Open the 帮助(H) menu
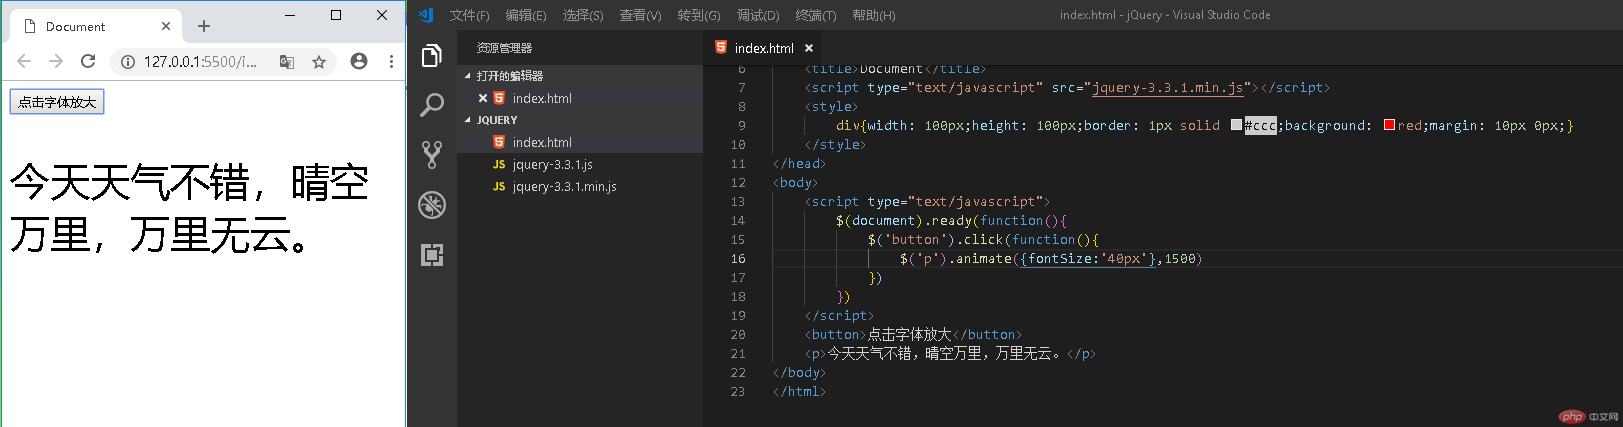 click(x=874, y=15)
